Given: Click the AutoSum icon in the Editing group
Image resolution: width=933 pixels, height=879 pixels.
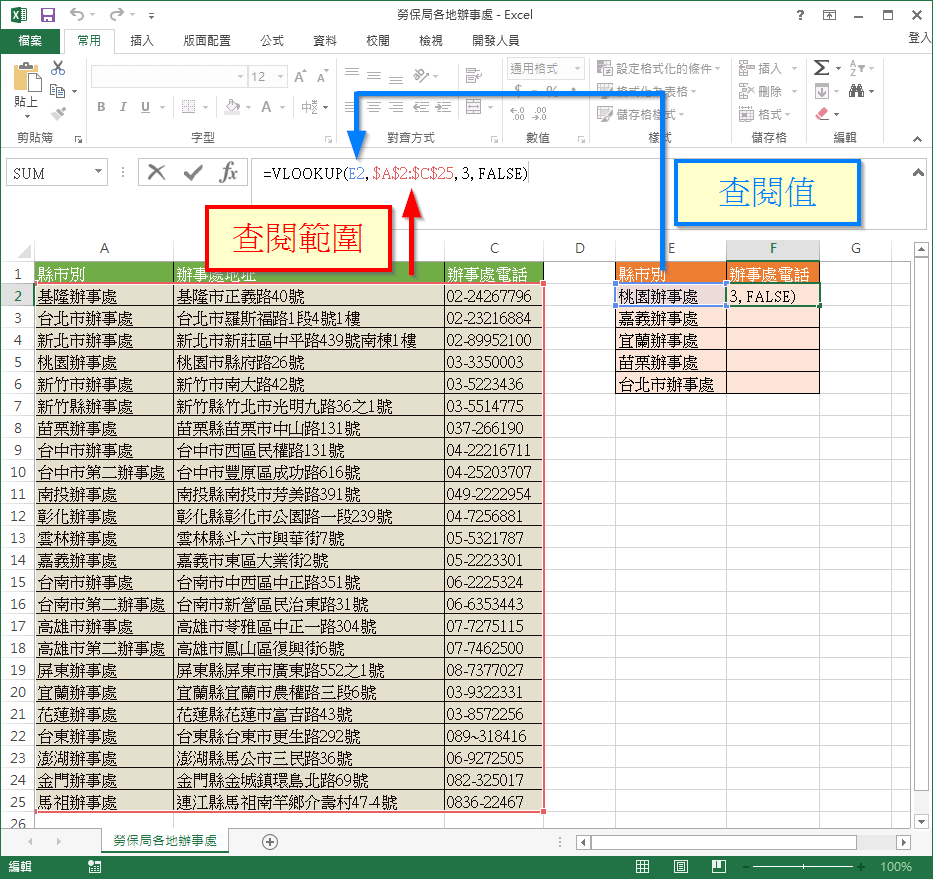Looking at the screenshot, I should pyautogui.click(x=821, y=67).
